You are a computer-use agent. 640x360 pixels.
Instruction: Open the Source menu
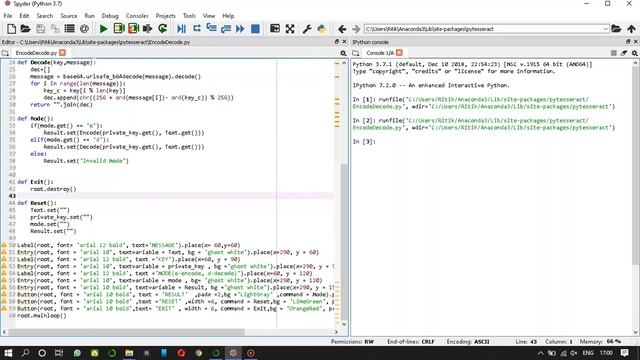(69, 16)
